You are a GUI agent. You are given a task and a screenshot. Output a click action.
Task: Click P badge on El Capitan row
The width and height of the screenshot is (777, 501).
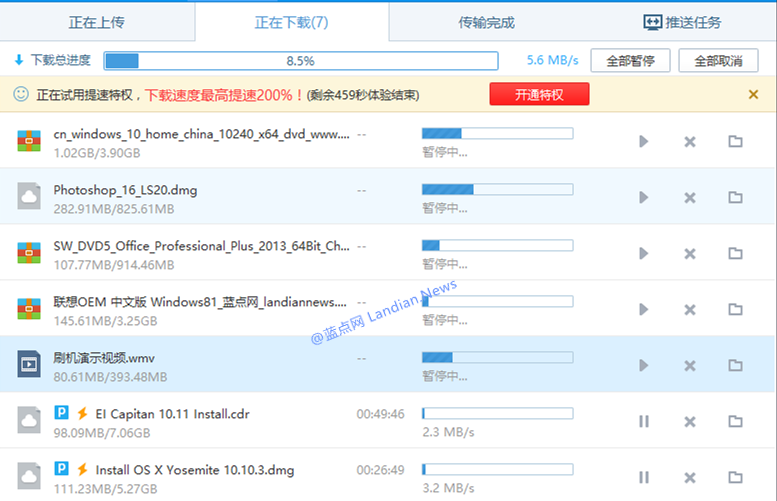[61, 412]
